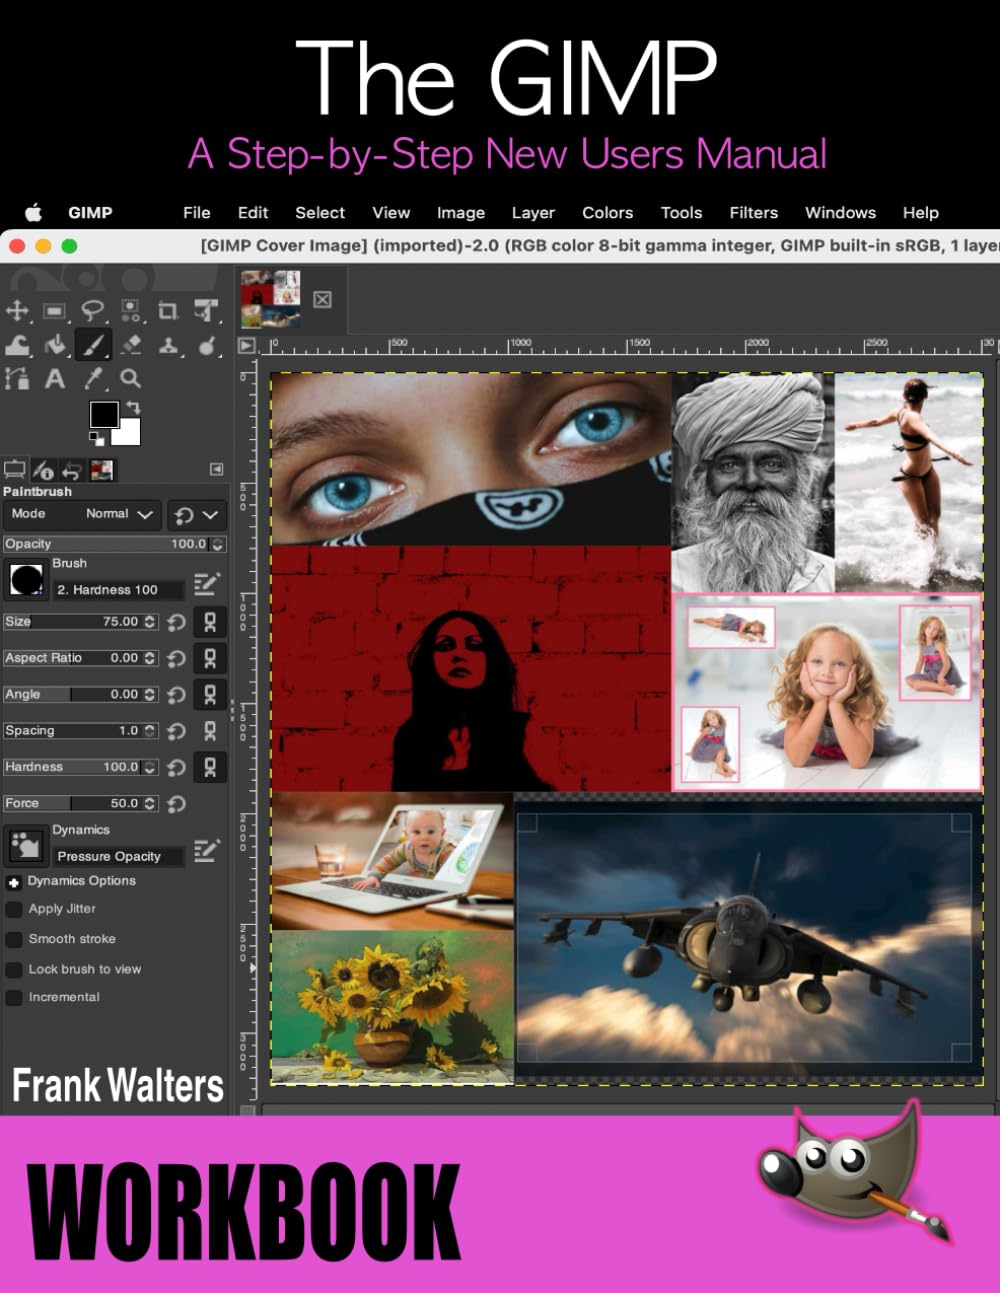Viewport: 1000px width, 1293px height.
Task: Select the Crop tool
Action: (167, 310)
